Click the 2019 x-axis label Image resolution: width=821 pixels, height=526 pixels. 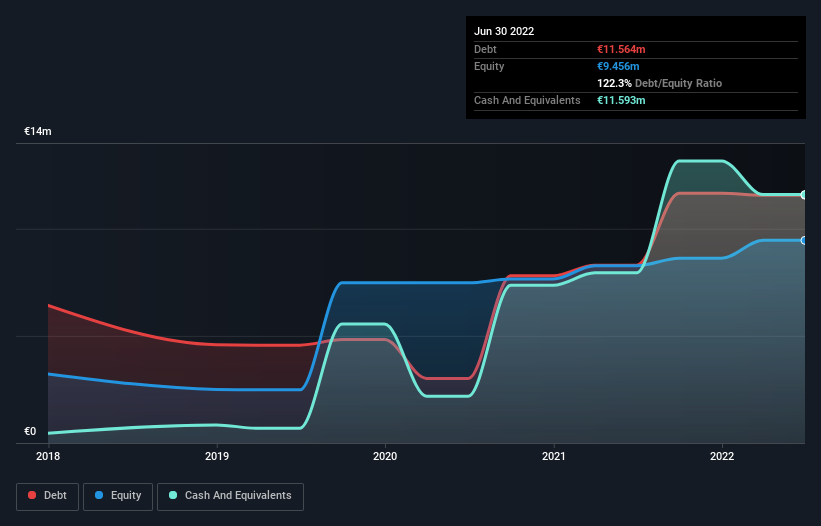point(217,456)
